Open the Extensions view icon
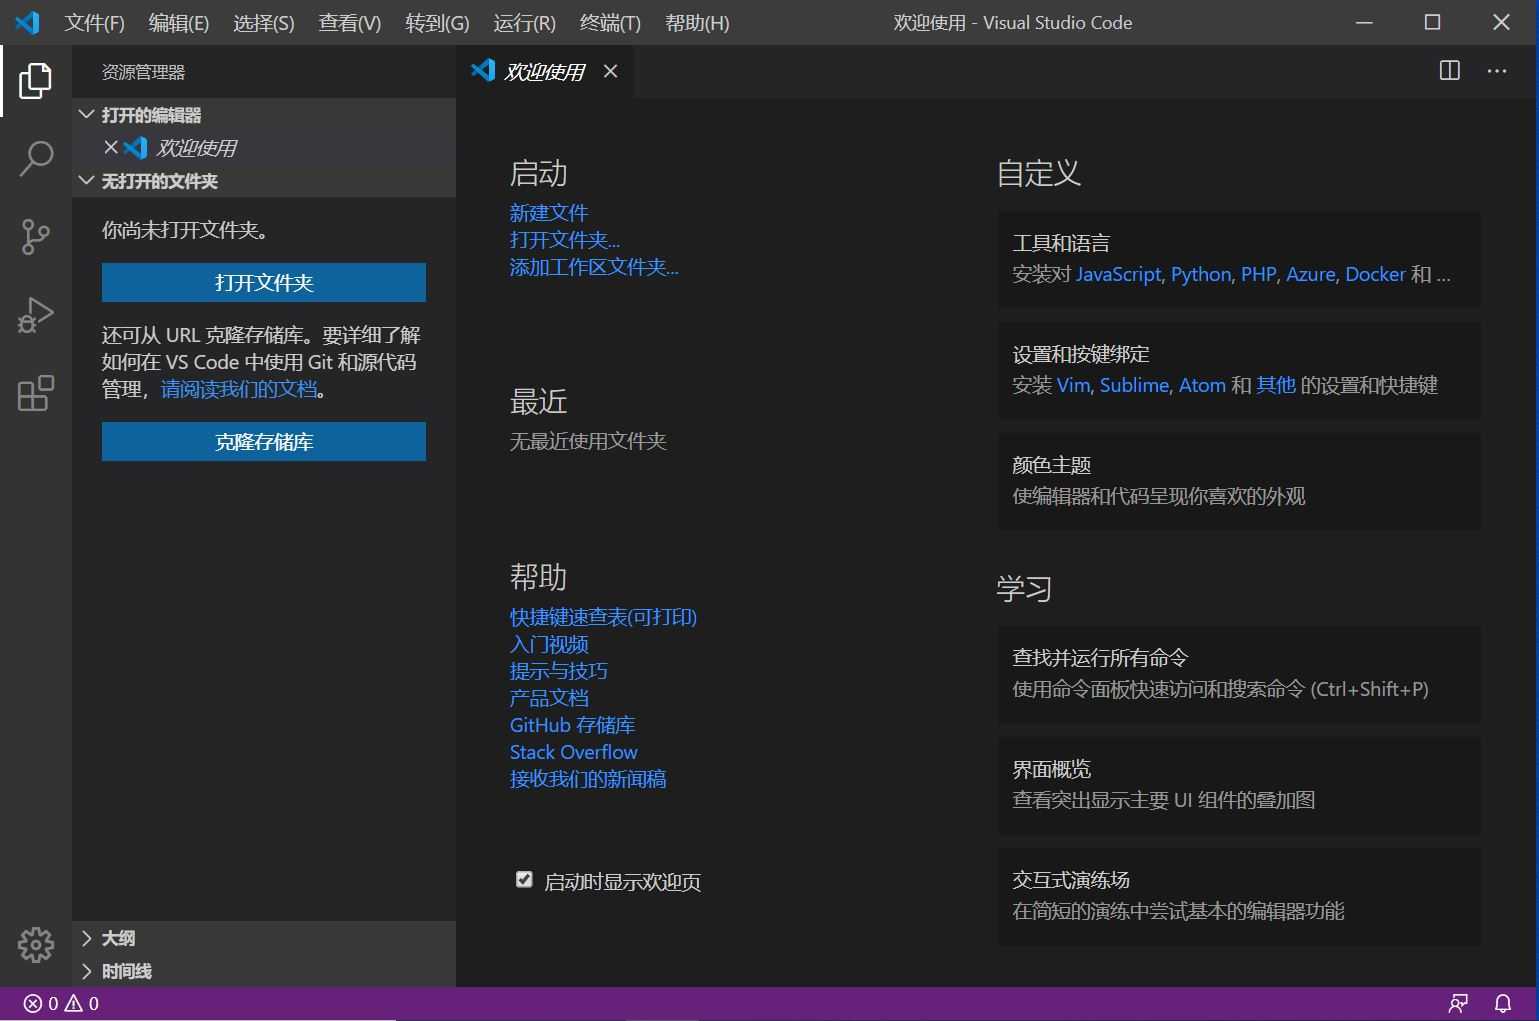1539x1021 pixels. click(36, 393)
